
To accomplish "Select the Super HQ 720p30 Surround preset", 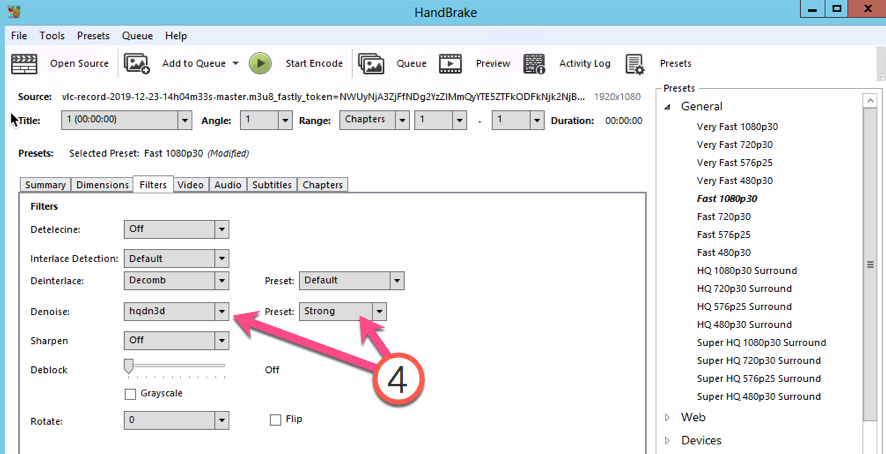I will 759,361.
